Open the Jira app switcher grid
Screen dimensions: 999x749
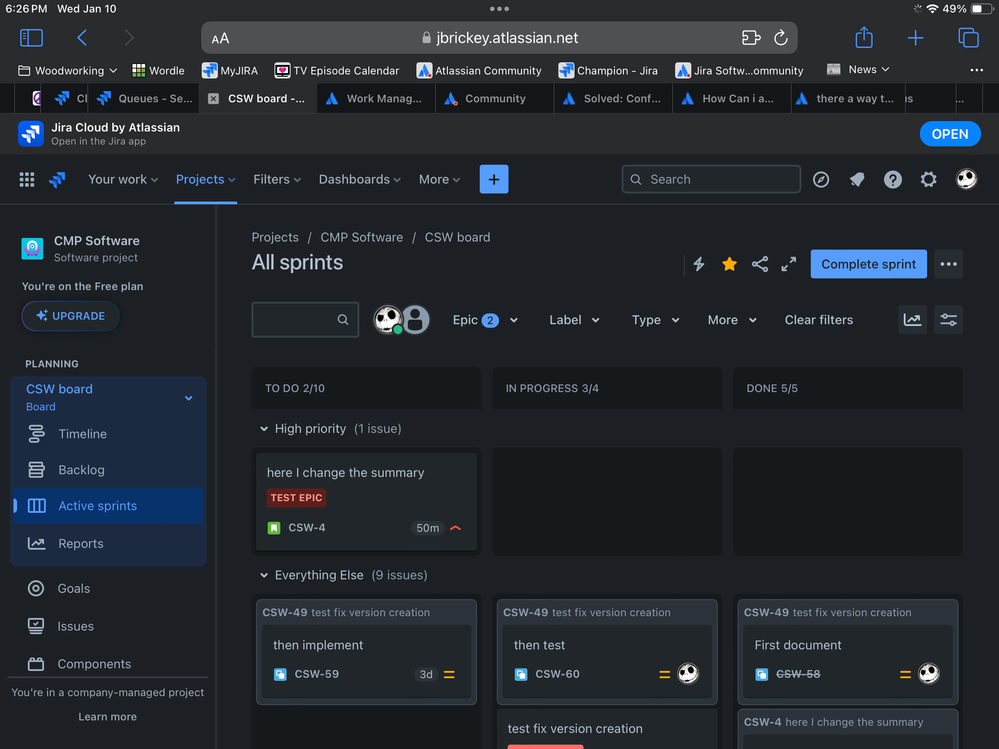click(x=27, y=180)
